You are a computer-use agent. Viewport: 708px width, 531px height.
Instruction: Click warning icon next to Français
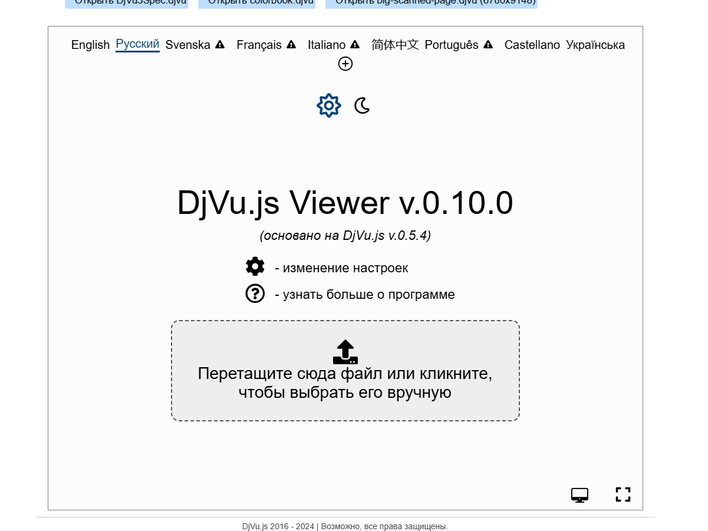click(x=291, y=45)
